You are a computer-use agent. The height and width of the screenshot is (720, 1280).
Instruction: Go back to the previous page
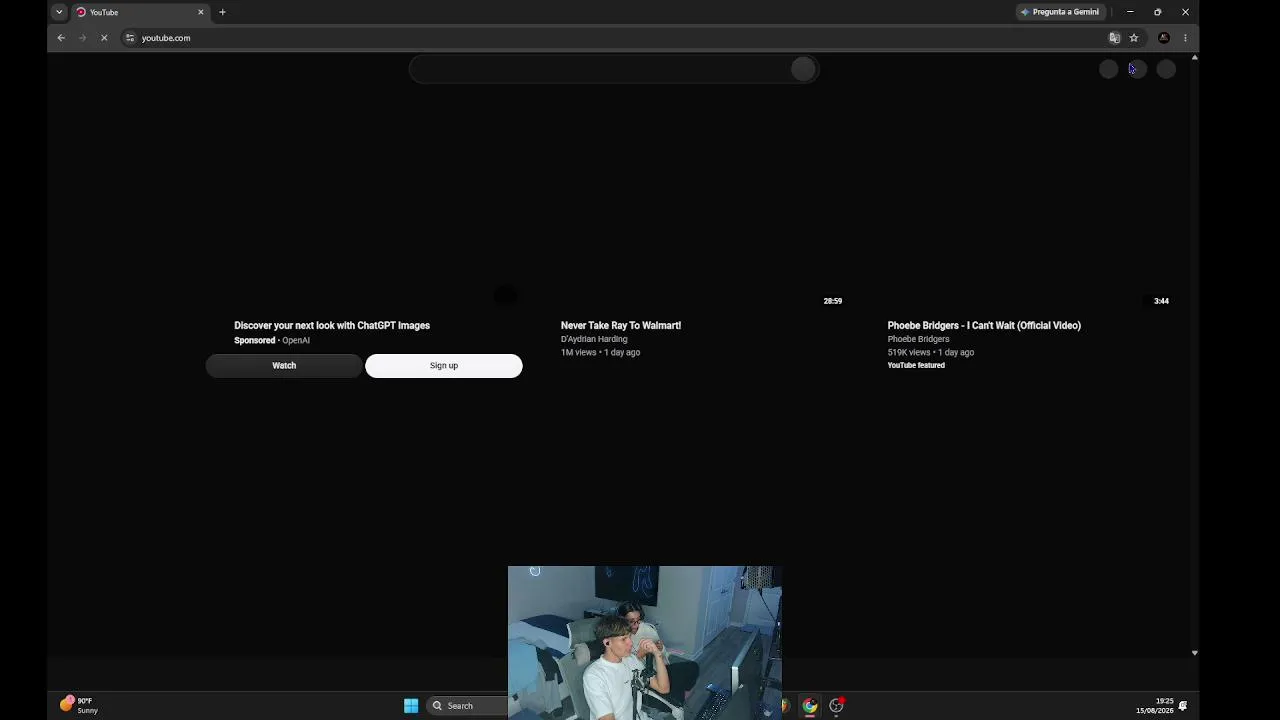pos(61,38)
